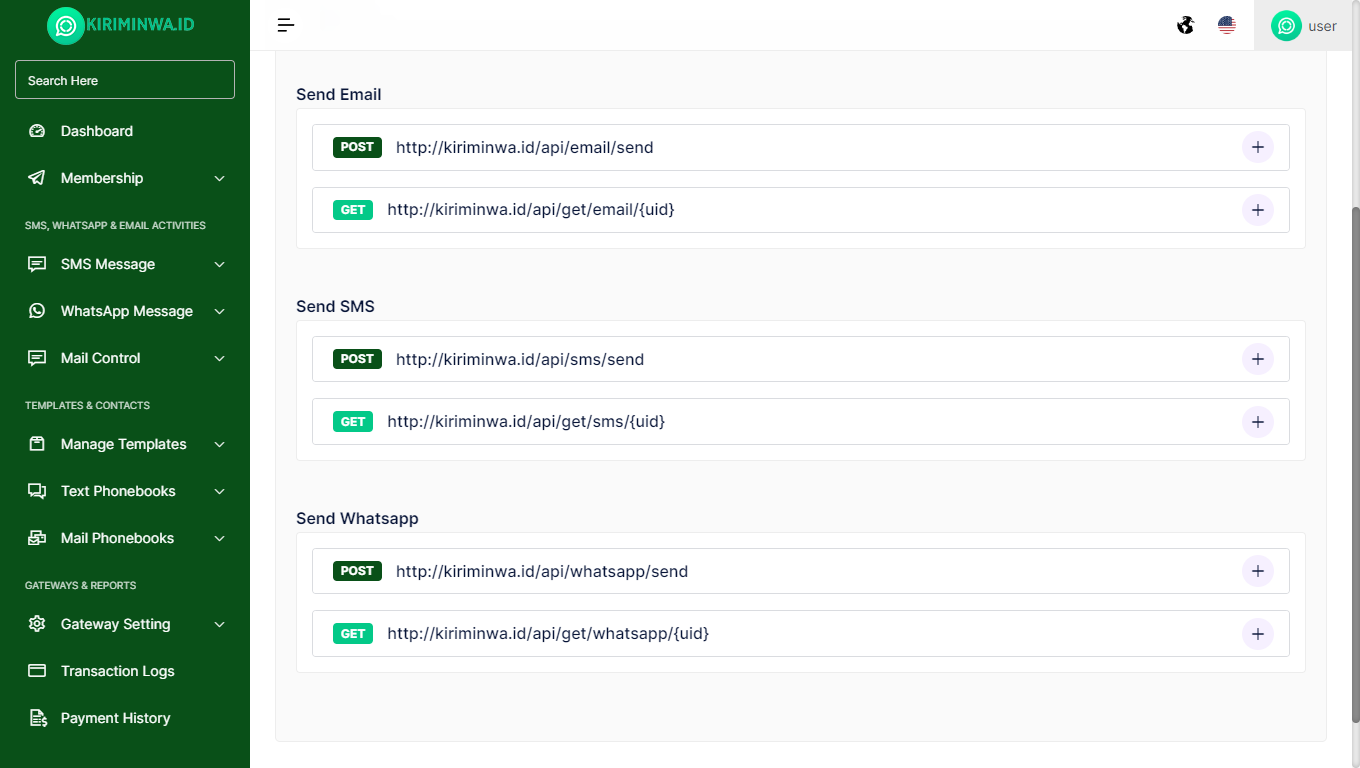1360x768 pixels.
Task: Expand the GET whatsapp/{uid} endpoint plus
Action: (x=1258, y=634)
